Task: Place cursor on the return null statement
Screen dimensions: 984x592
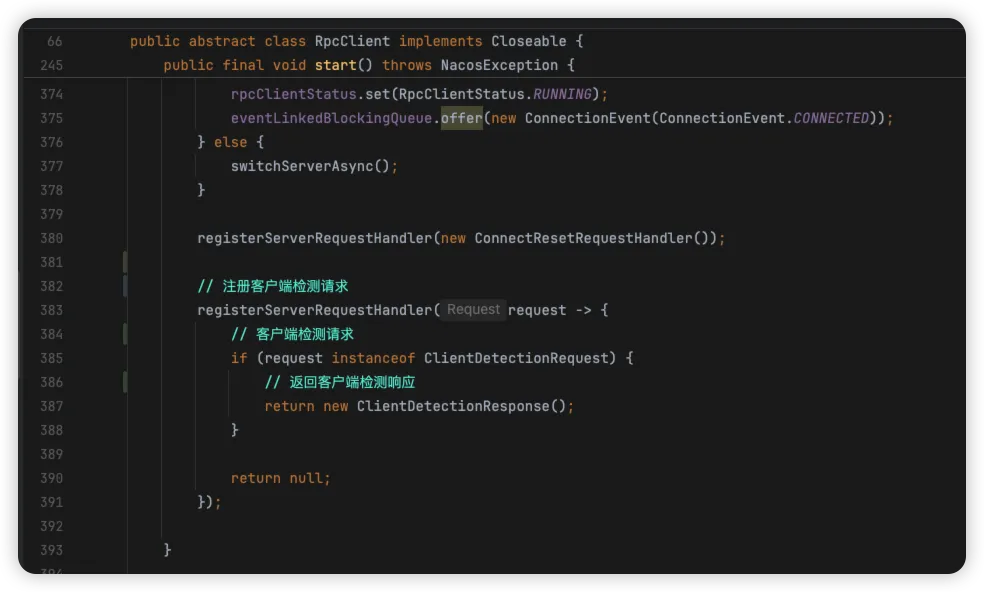Action: click(x=280, y=478)
